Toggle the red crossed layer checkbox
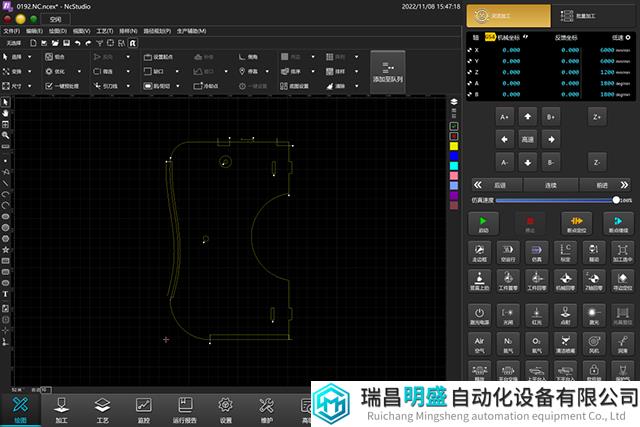Screen dimensions: 640x427 pos(454,136)
